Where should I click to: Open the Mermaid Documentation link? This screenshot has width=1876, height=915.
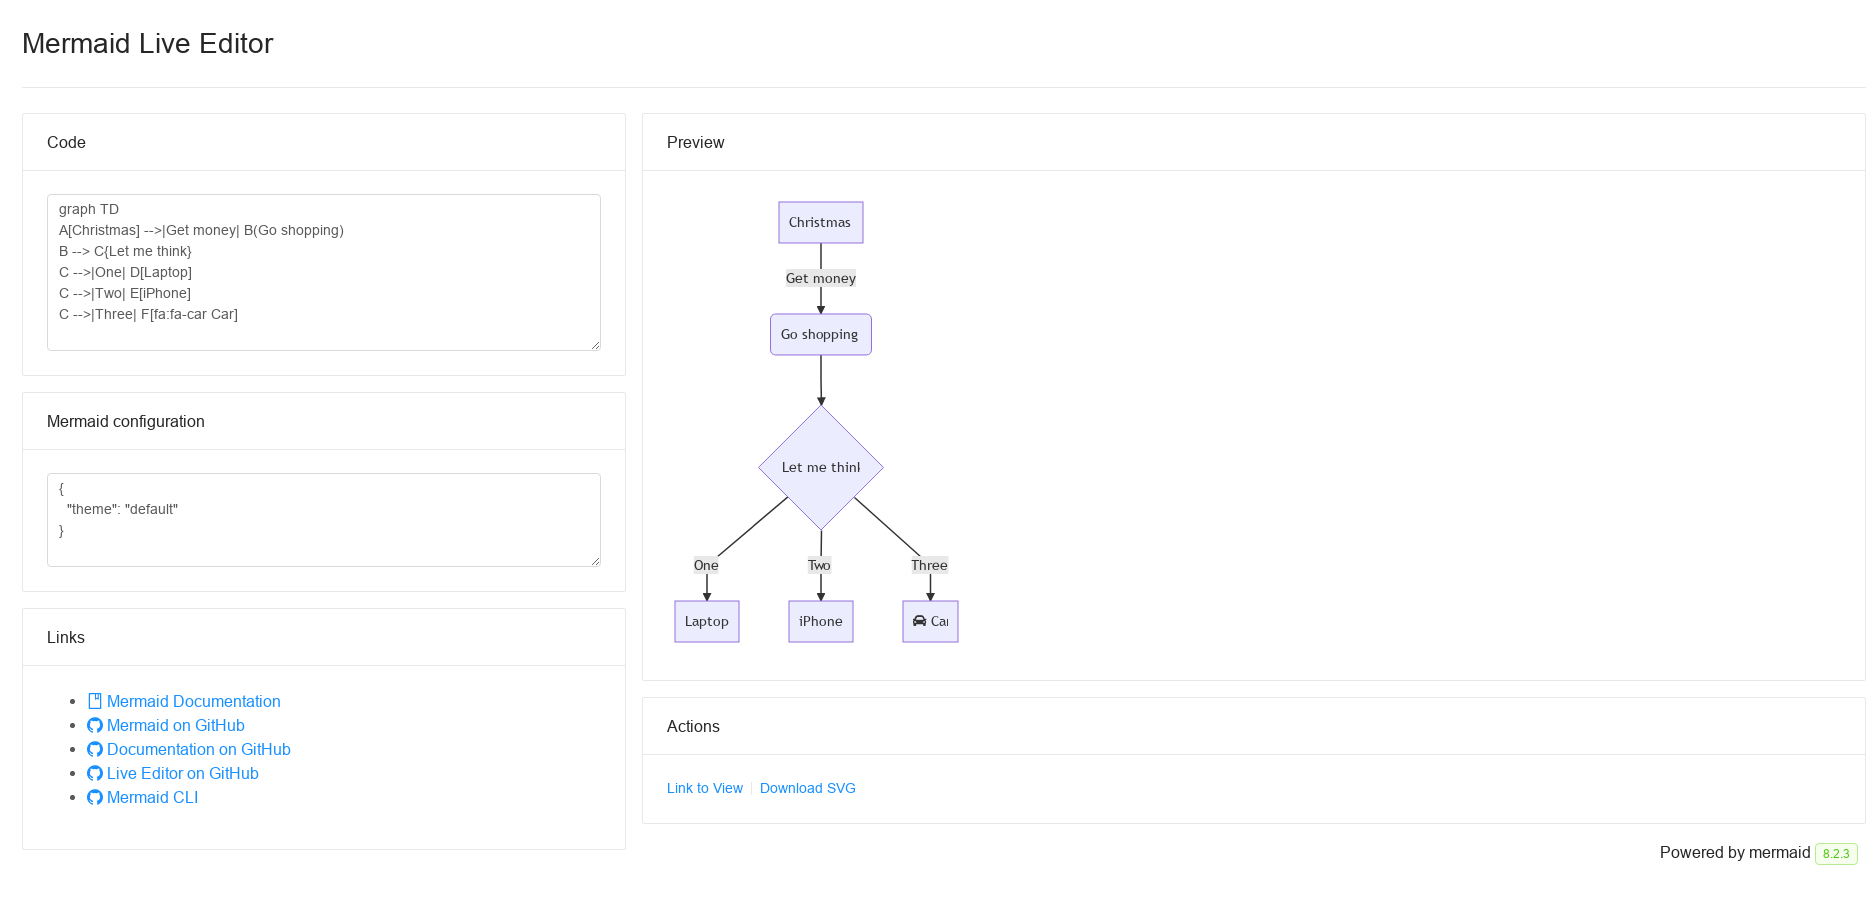194,701
